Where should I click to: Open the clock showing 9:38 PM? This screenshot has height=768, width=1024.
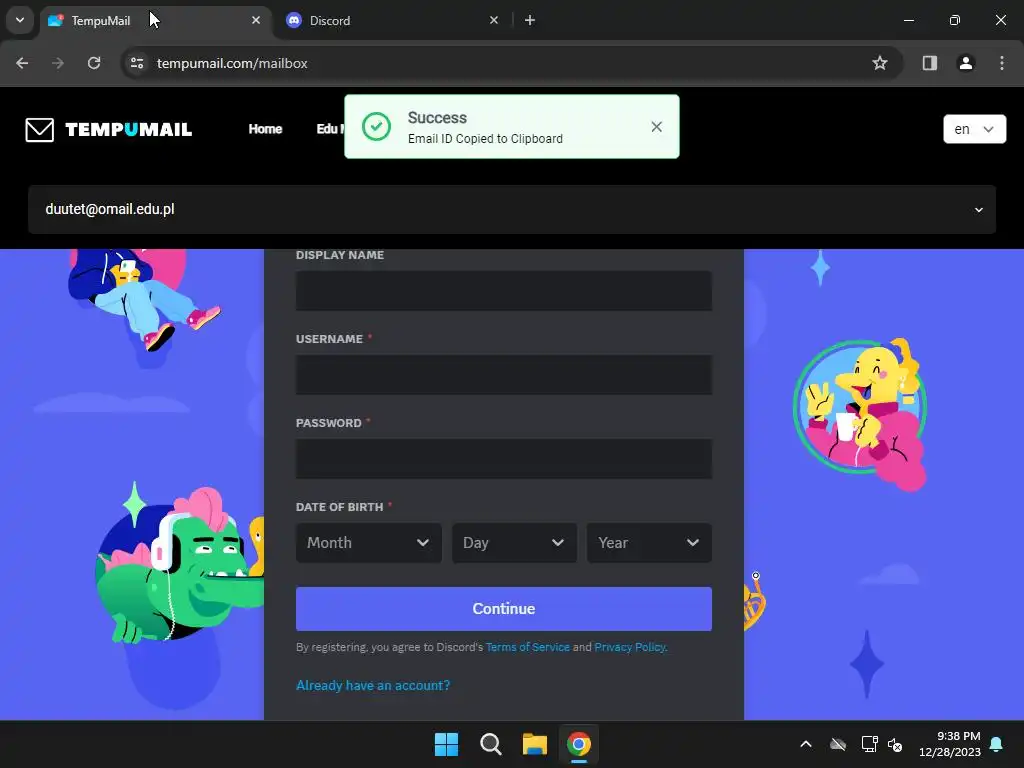click(x=950, y=744)
